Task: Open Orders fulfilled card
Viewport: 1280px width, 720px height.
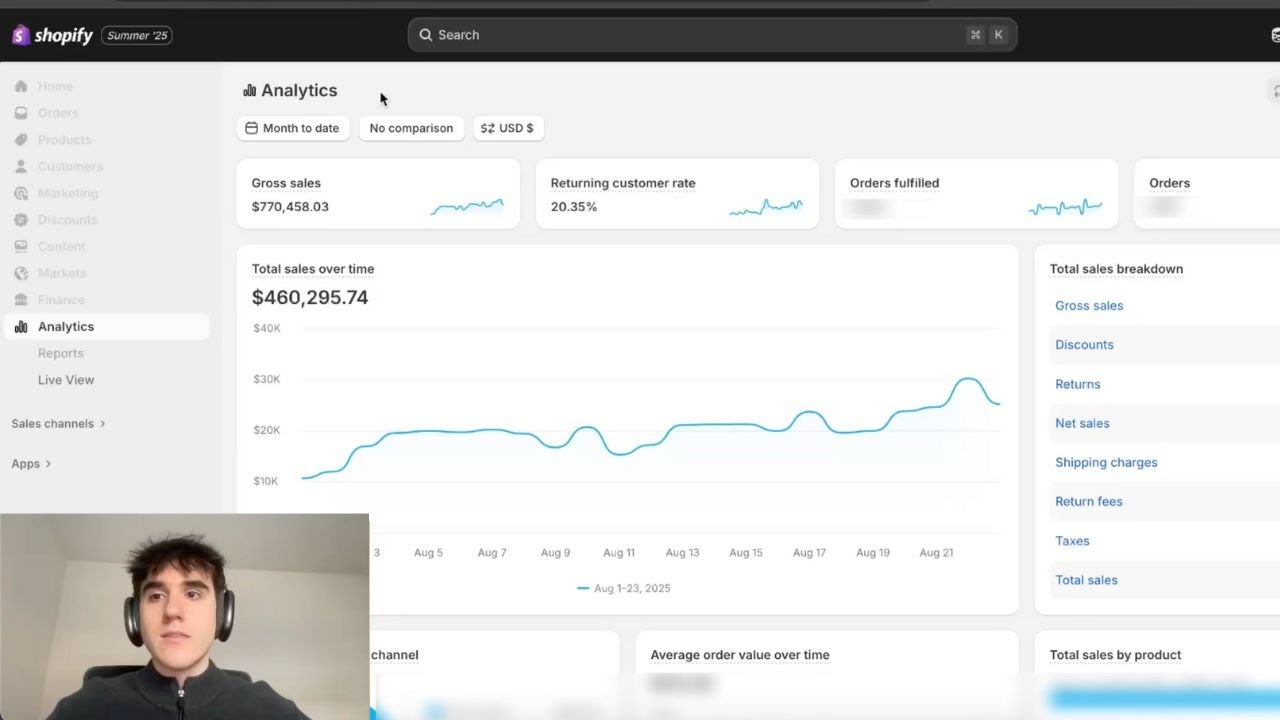Action: (x=976, y=194)
